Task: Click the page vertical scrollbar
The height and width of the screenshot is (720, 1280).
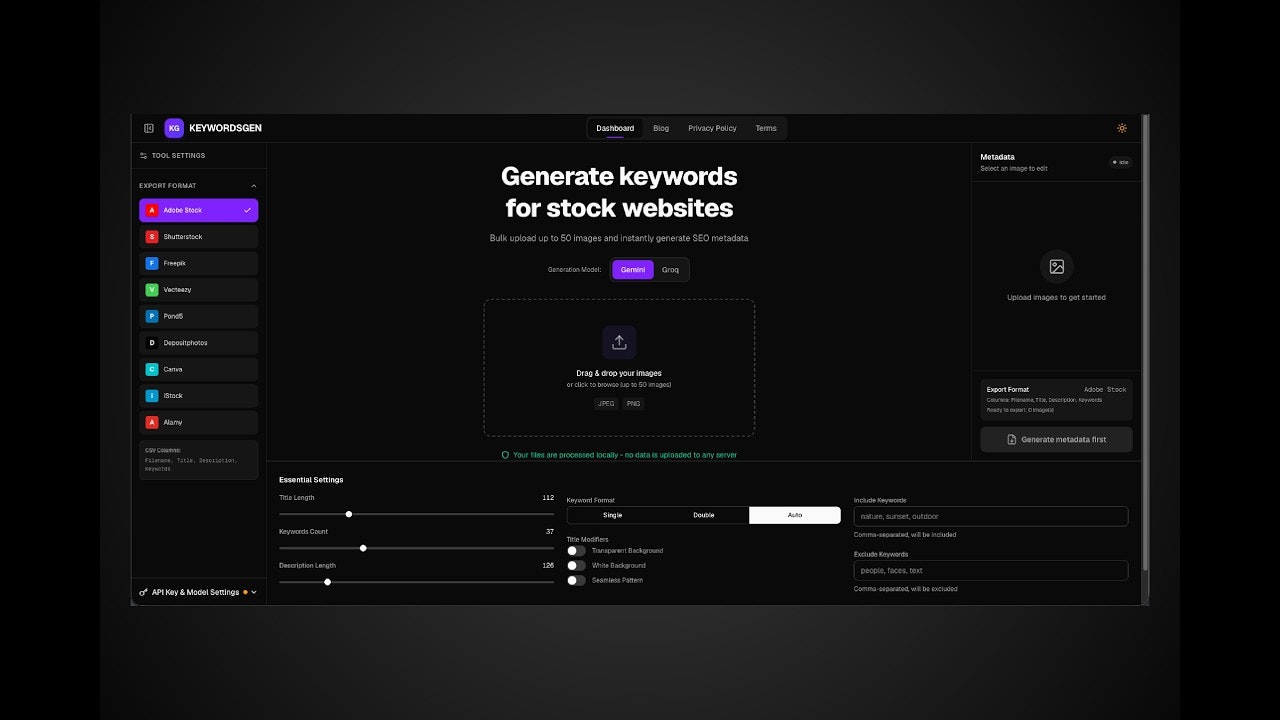Action: [1145, 343]
